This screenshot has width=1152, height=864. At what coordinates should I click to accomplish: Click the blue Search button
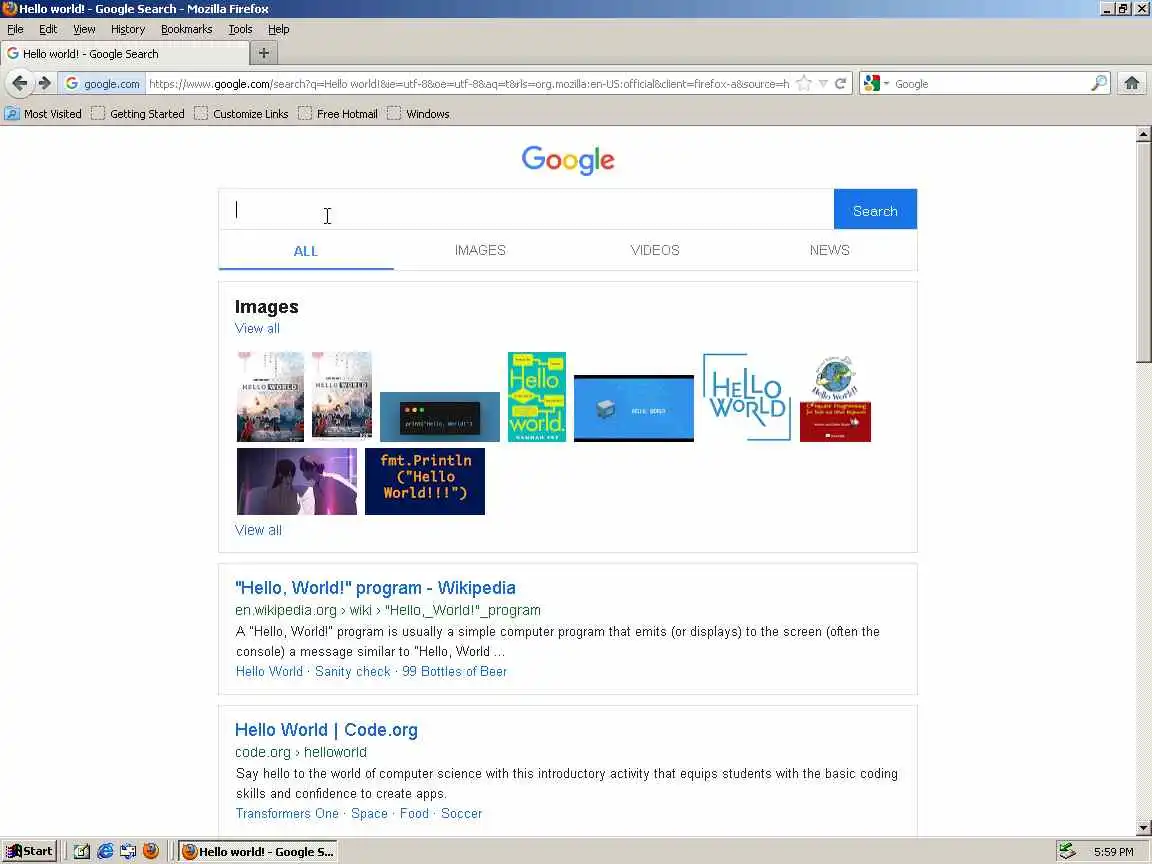click(x=875, y=210)
